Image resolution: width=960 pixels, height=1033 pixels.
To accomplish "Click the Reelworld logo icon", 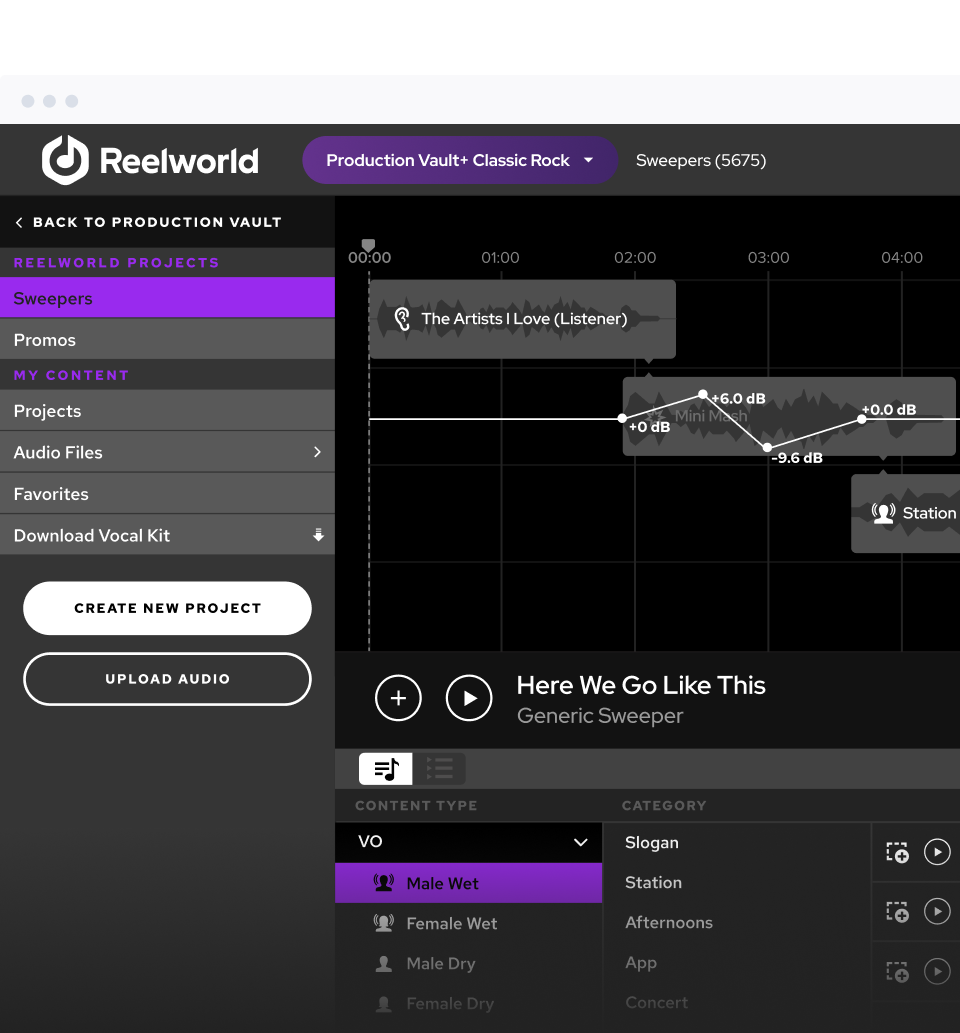I will 65,160.
